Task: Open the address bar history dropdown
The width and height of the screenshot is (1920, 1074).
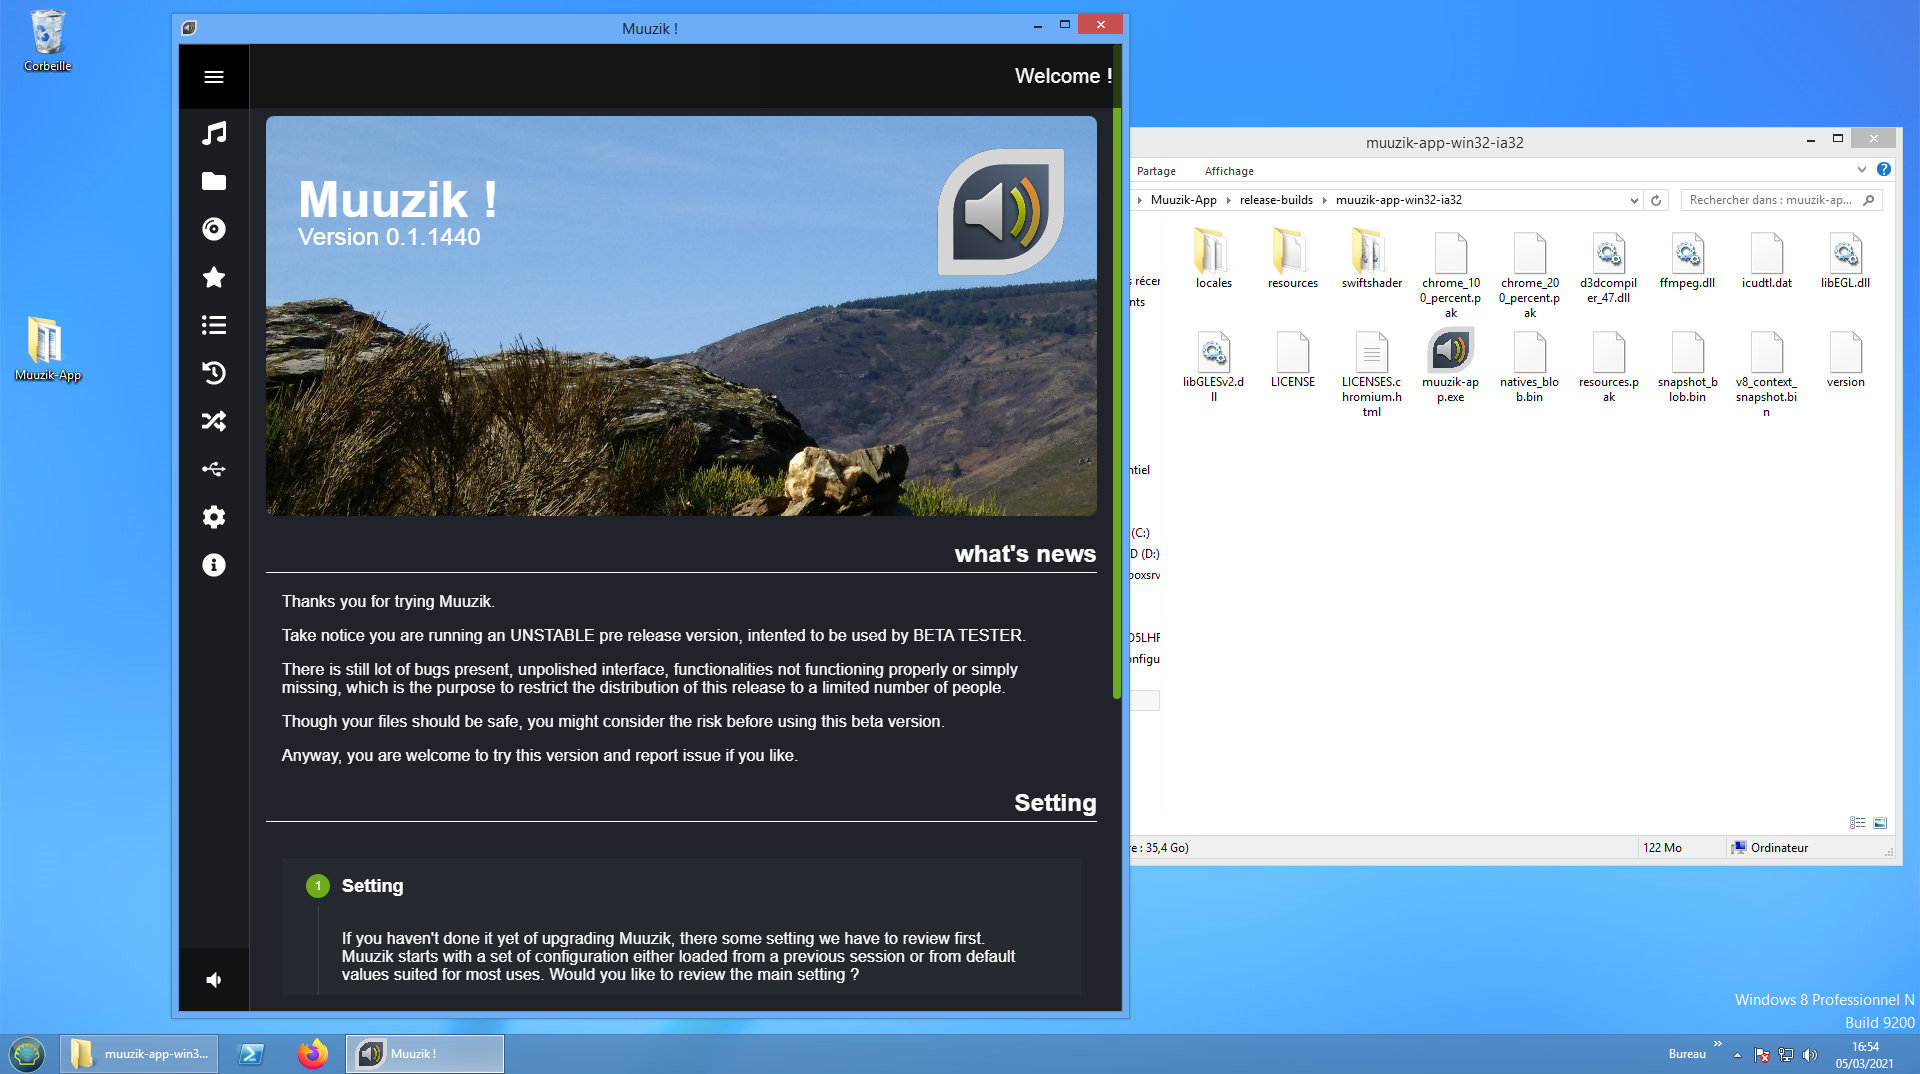Action: pos(1634,200)
